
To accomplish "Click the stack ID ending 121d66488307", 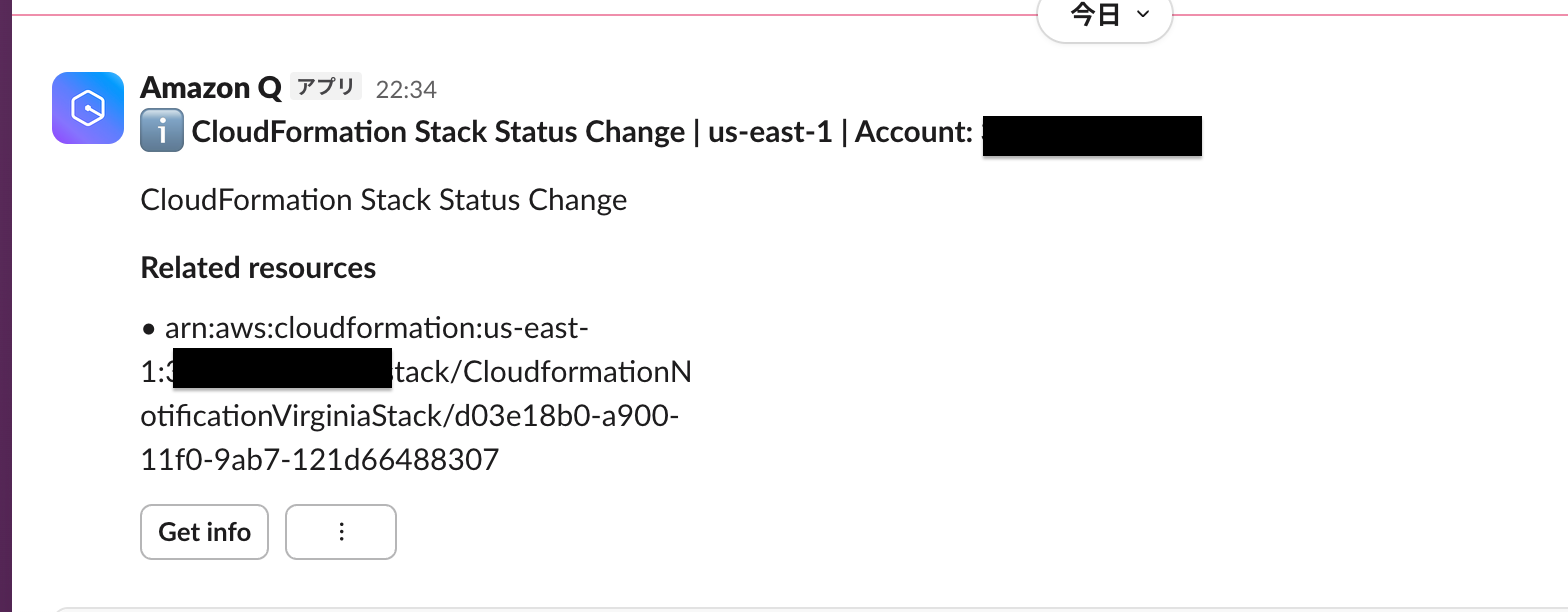I will coord(320,460).
